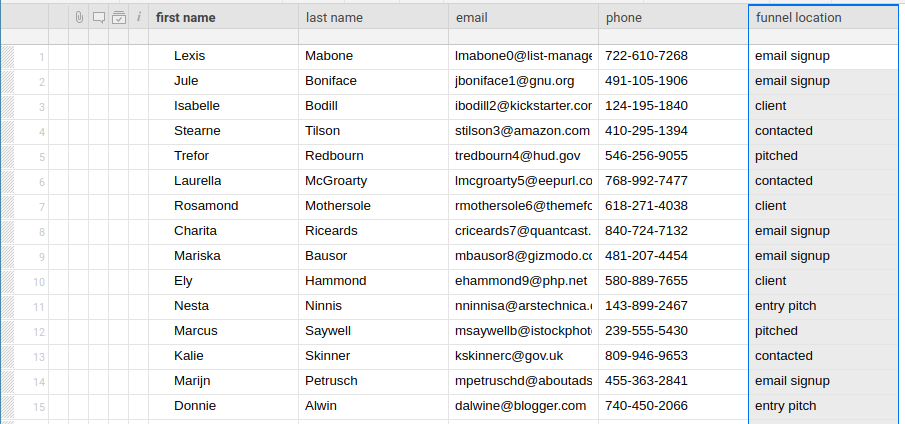Select row number 8
This screenshot has height=424, width=905.
(41, 231)
